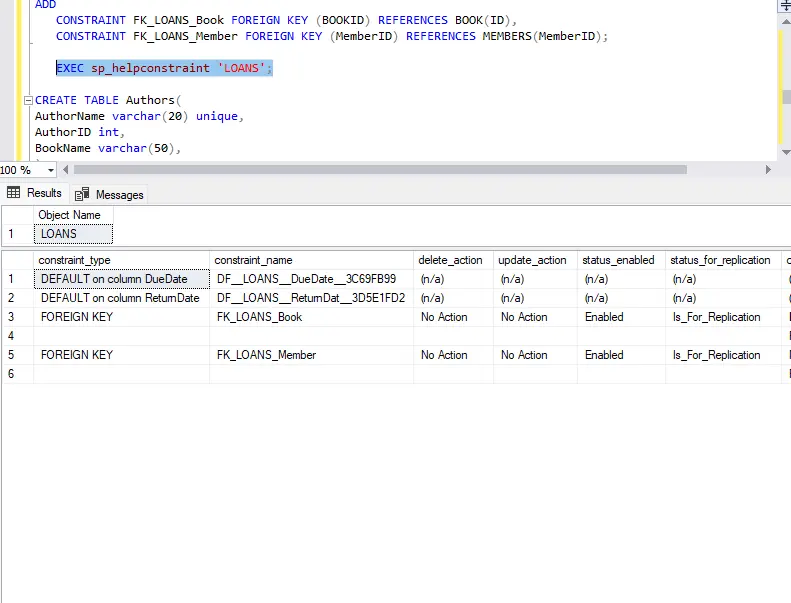Select update_action No Action for FK_LOANS_Member
This screenshot has height=603, width=791.
pos(535,355)
